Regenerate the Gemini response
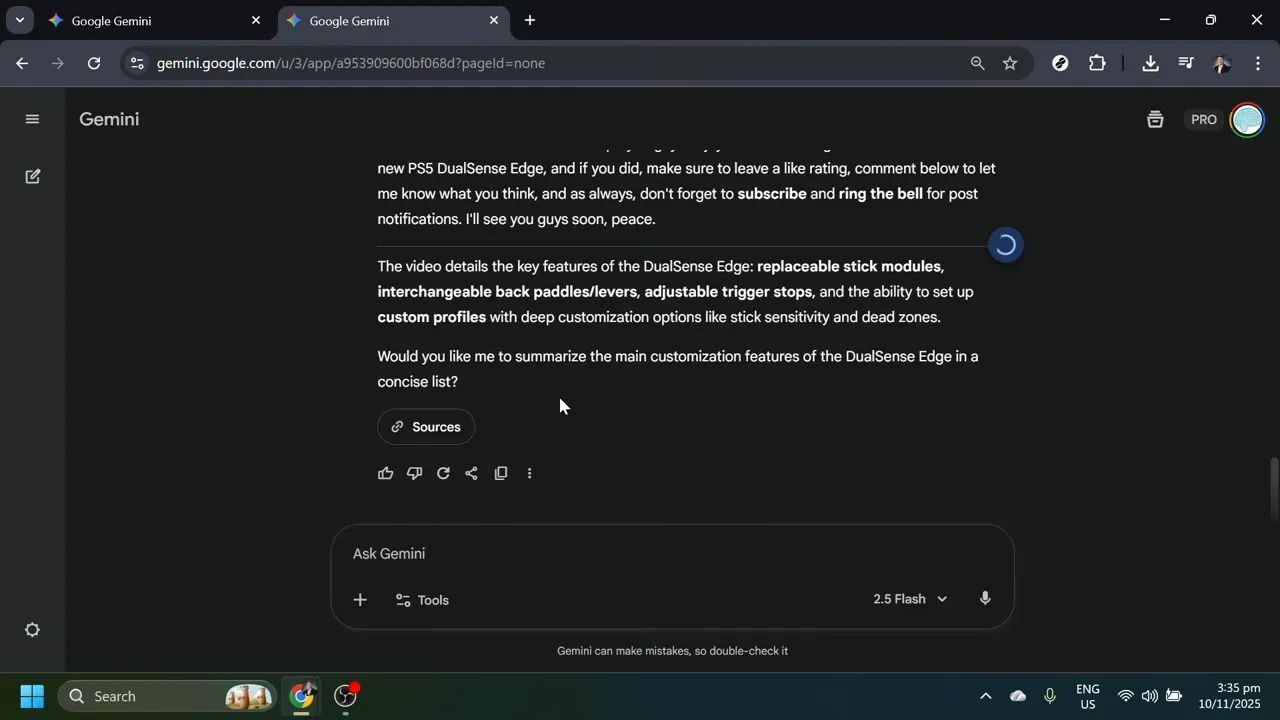The image size is (1280, 720). click(x=443, y=473)
